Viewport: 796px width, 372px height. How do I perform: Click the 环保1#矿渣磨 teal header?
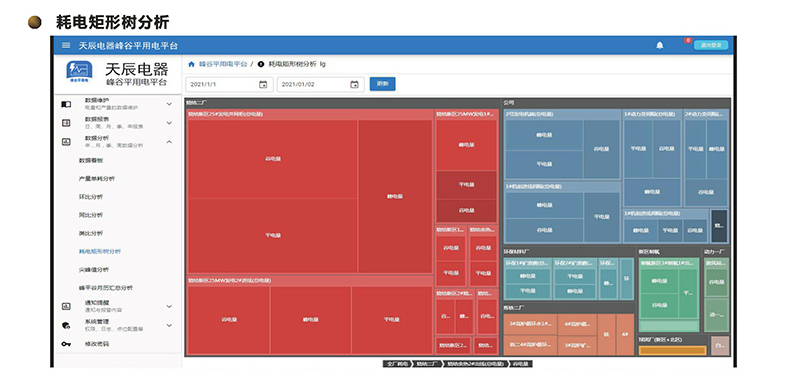(527, 263)
